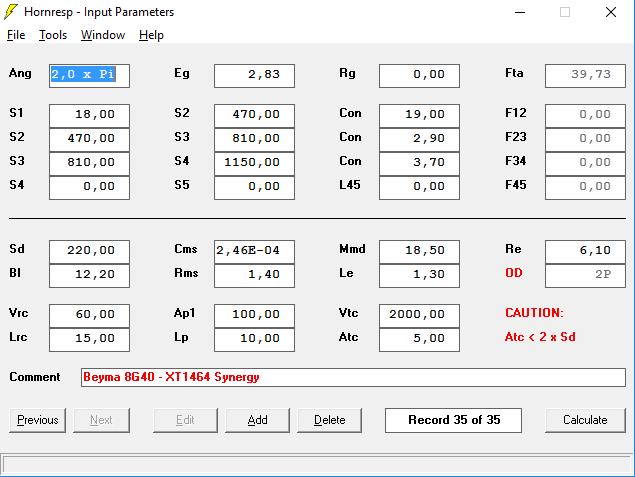Viewport: 635px width, 477px height.
Task: Select the Re field showing 6,10
Action: pos(585,252)
